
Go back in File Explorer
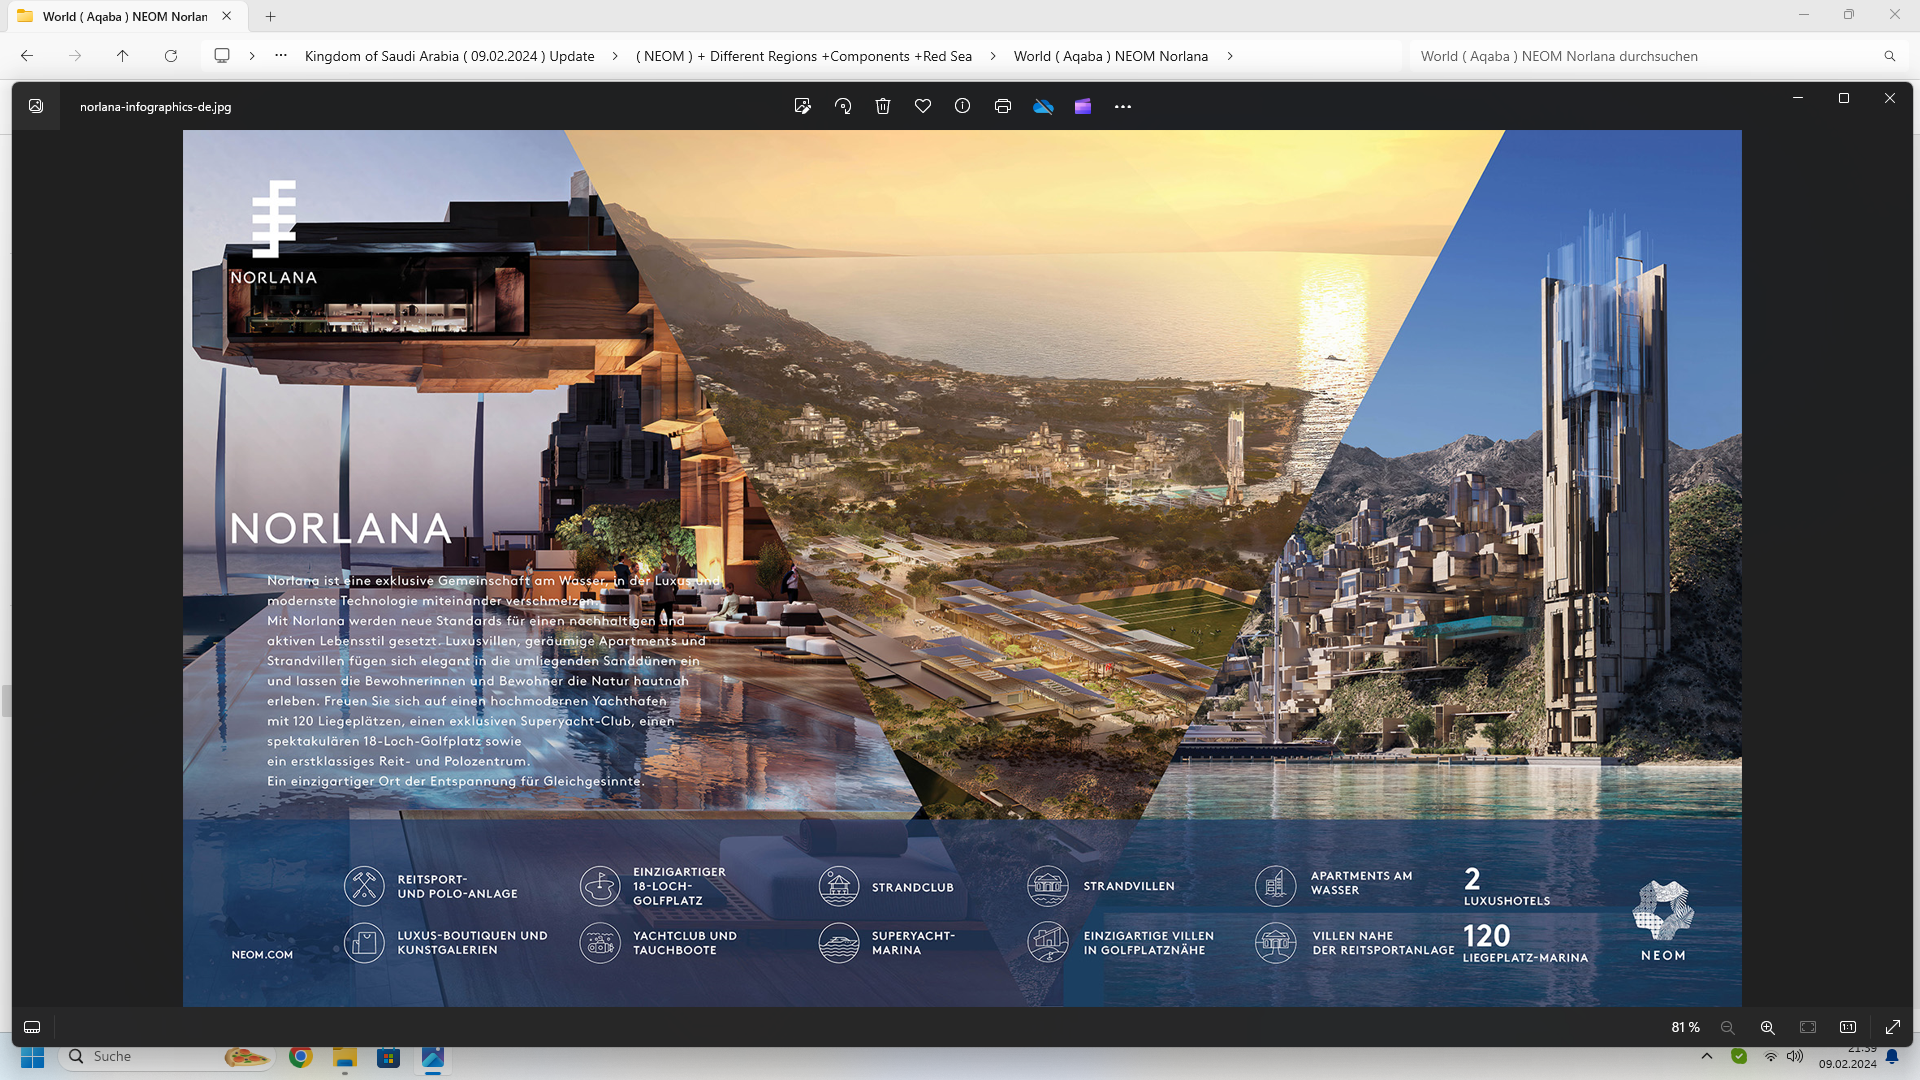(x=27, y=56)
